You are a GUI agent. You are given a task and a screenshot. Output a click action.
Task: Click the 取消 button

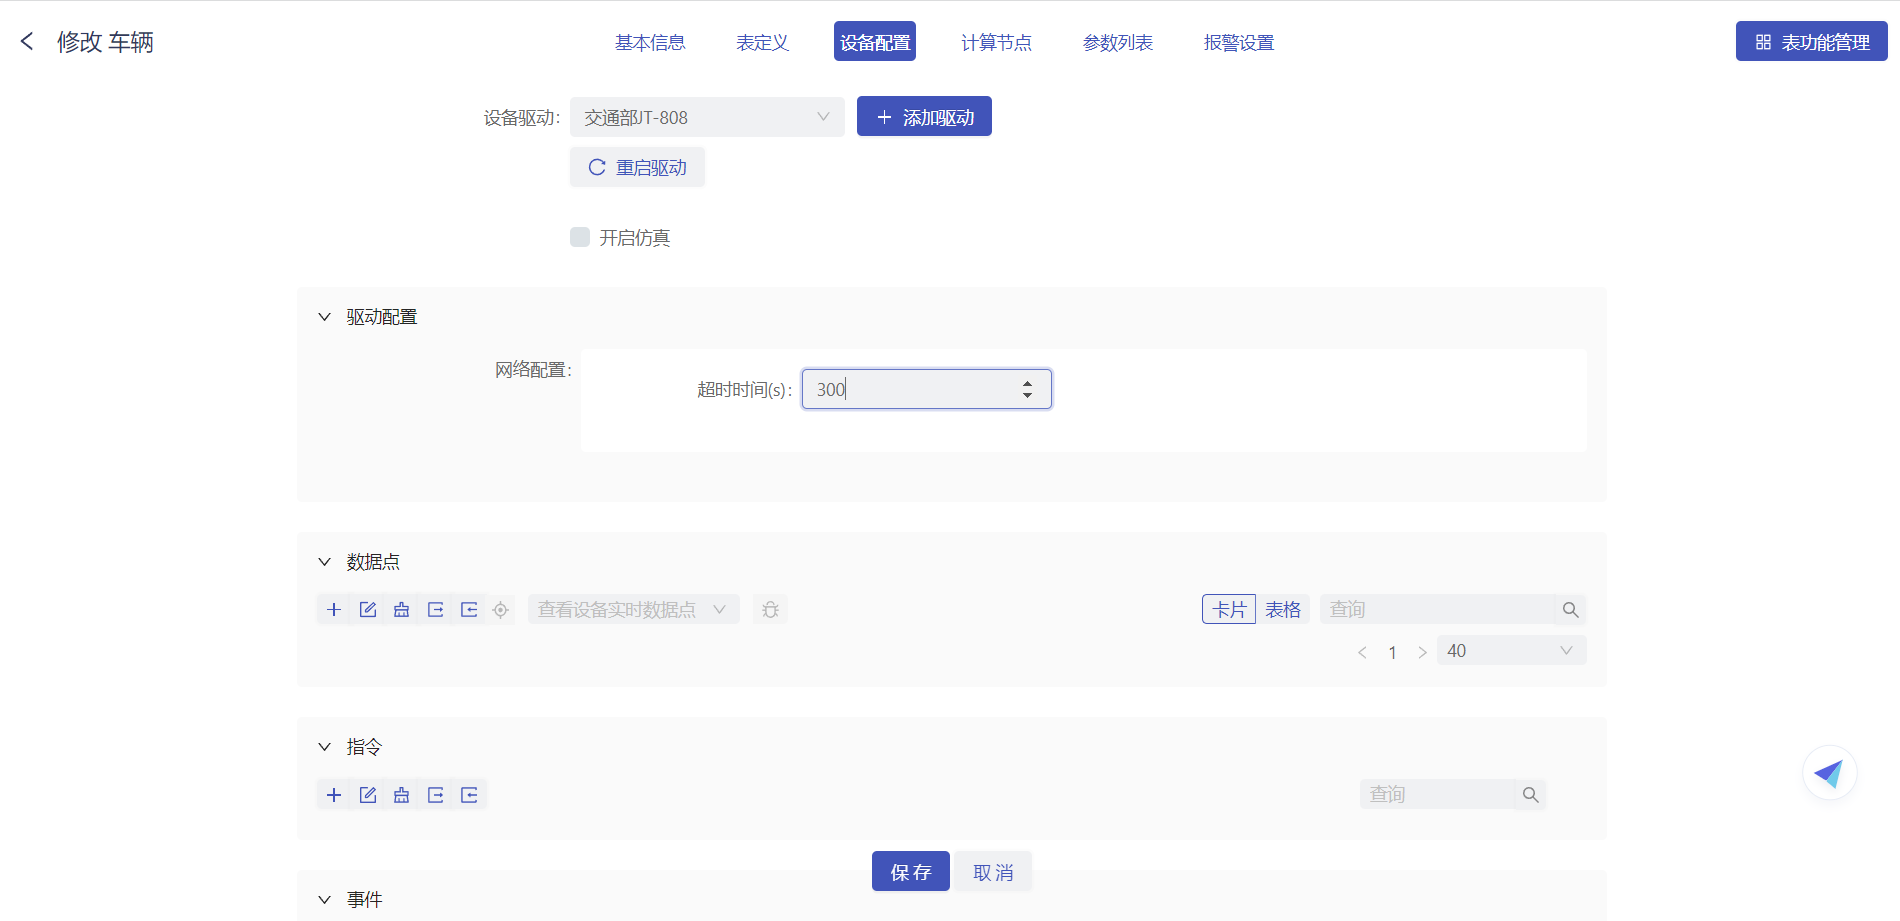pos(993,872)
